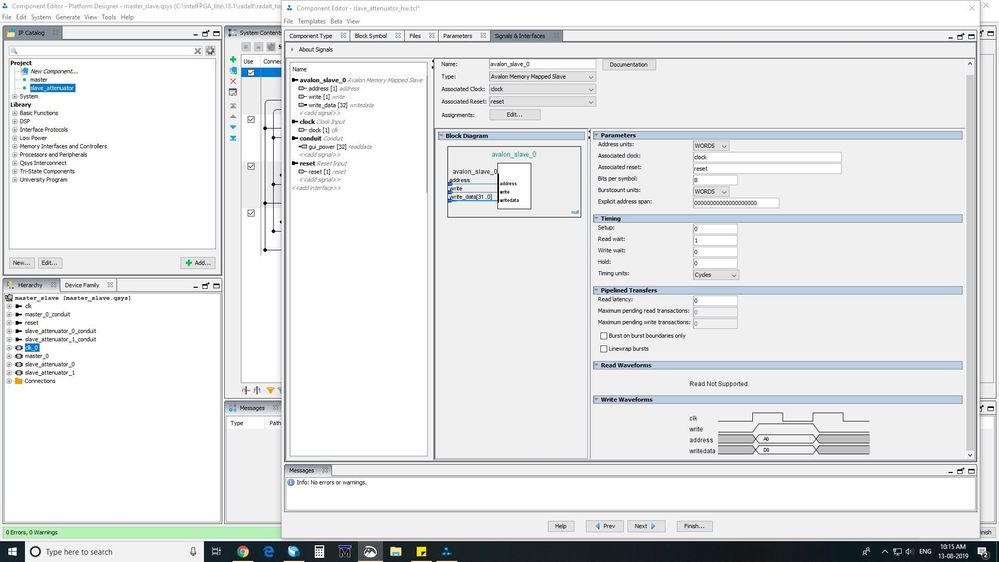Clear the IP Catalog search field
This screenshot has height=562, width=999.
pyautogui.click(x=198, y=51)
